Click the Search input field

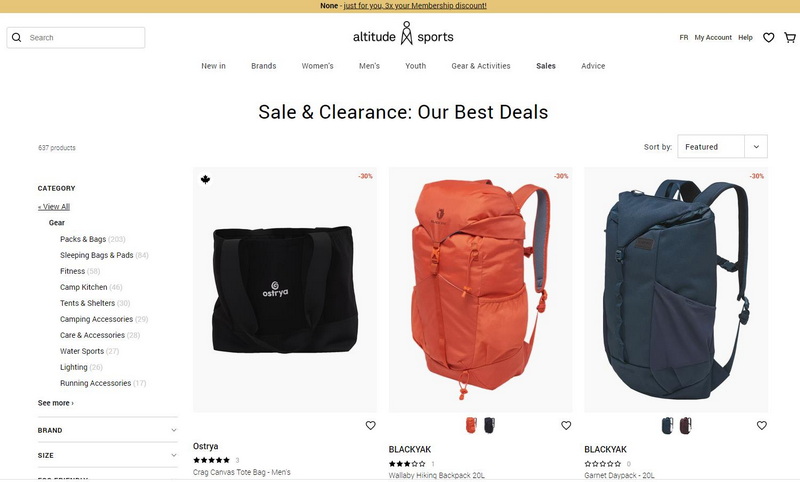click(x=76, y=38)
